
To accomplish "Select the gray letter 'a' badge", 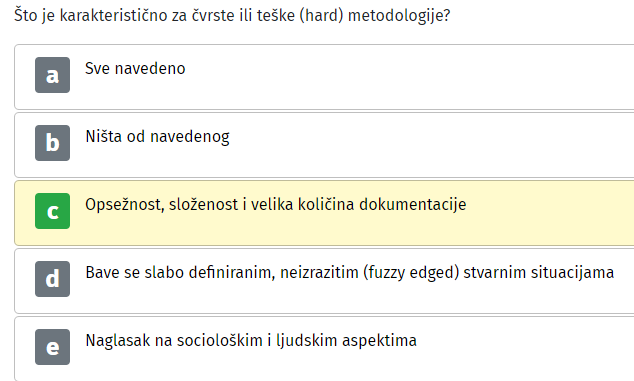I will tap(53, 75).
